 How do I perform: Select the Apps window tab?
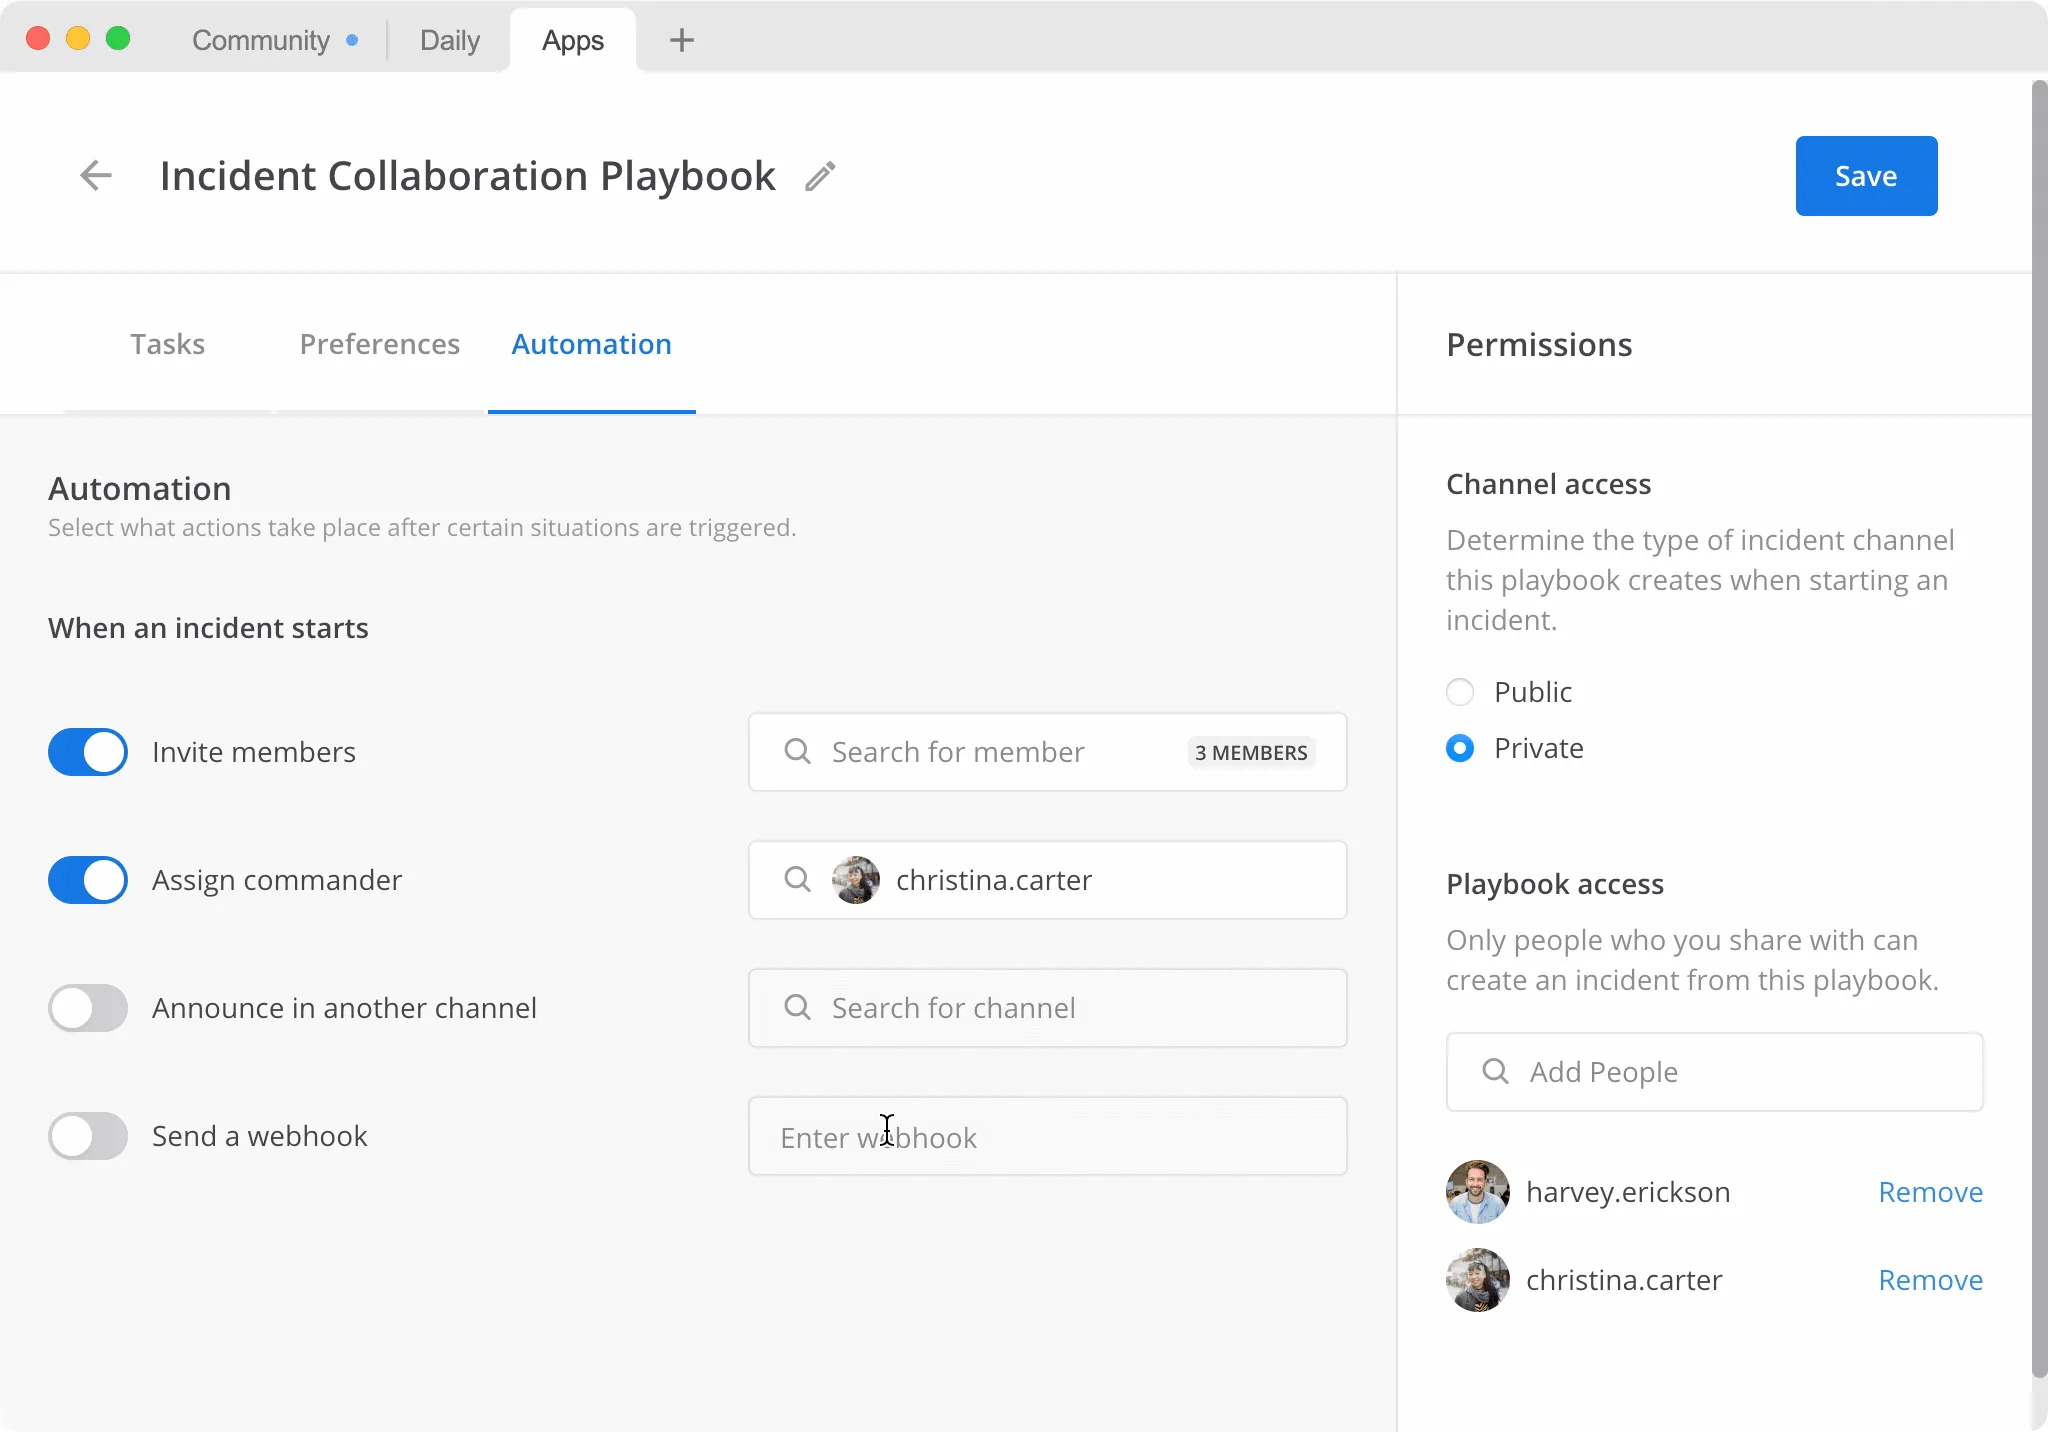[573, 40]
